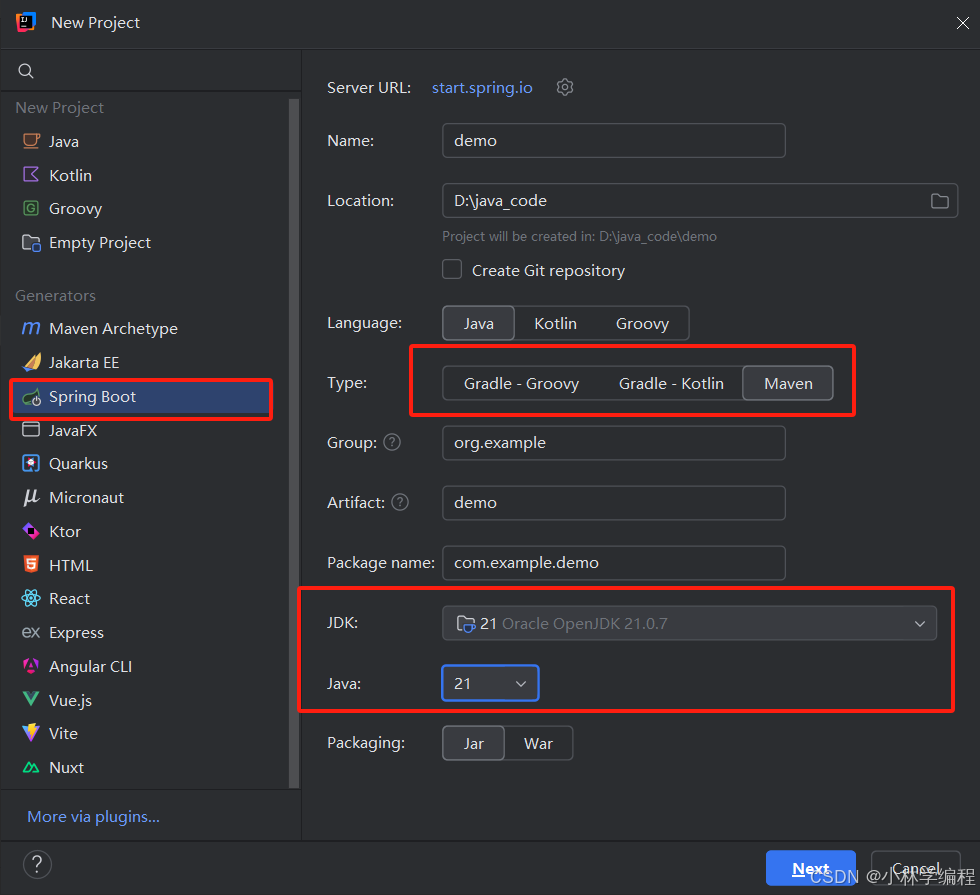Screen dimensions: 980x895
Task: Click the project Name input field
Action: pos(614,141)
